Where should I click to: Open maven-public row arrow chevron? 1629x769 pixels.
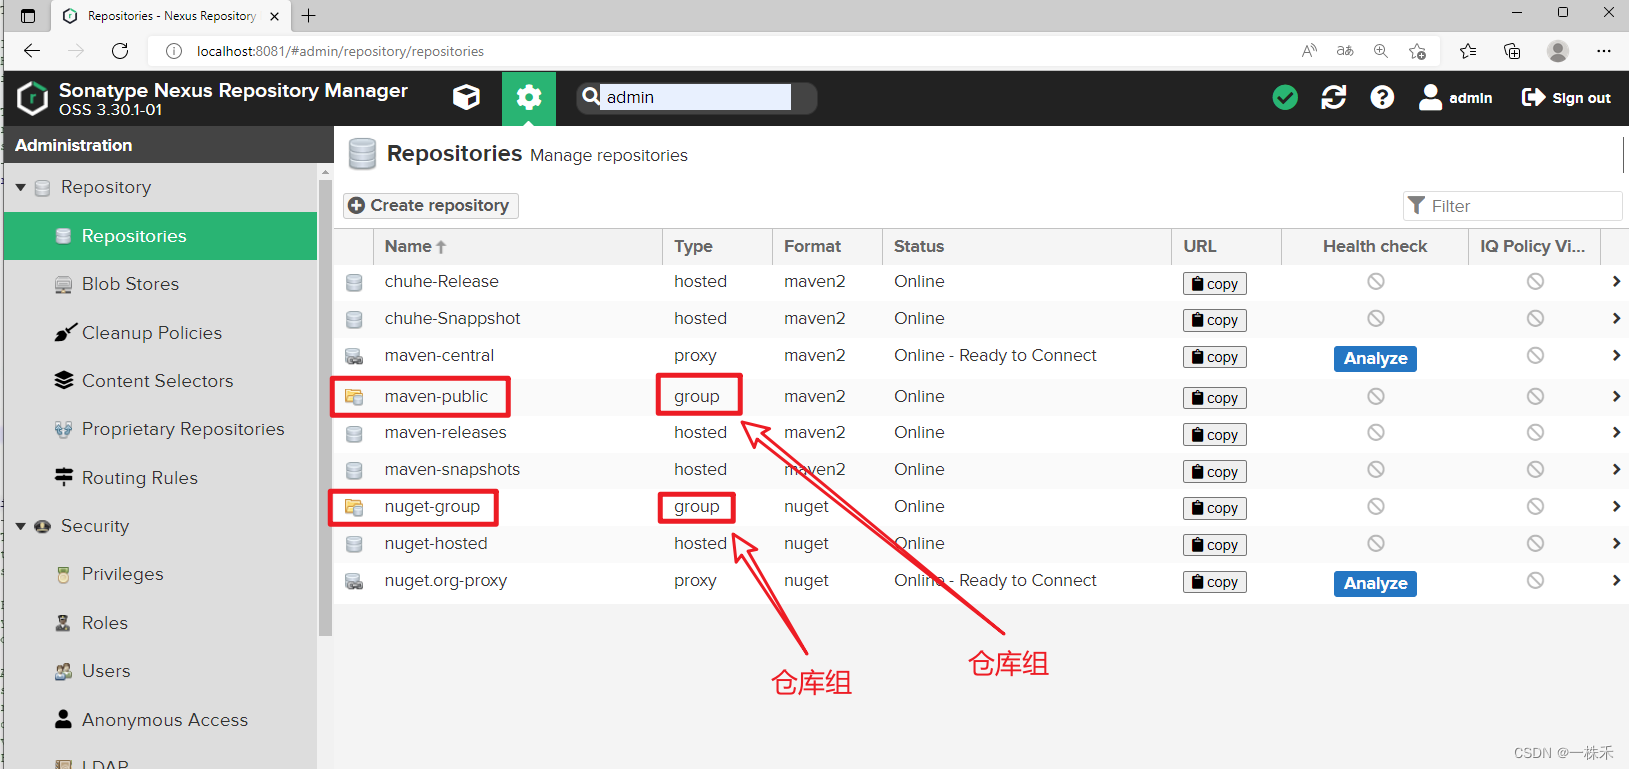point(1616,396)
